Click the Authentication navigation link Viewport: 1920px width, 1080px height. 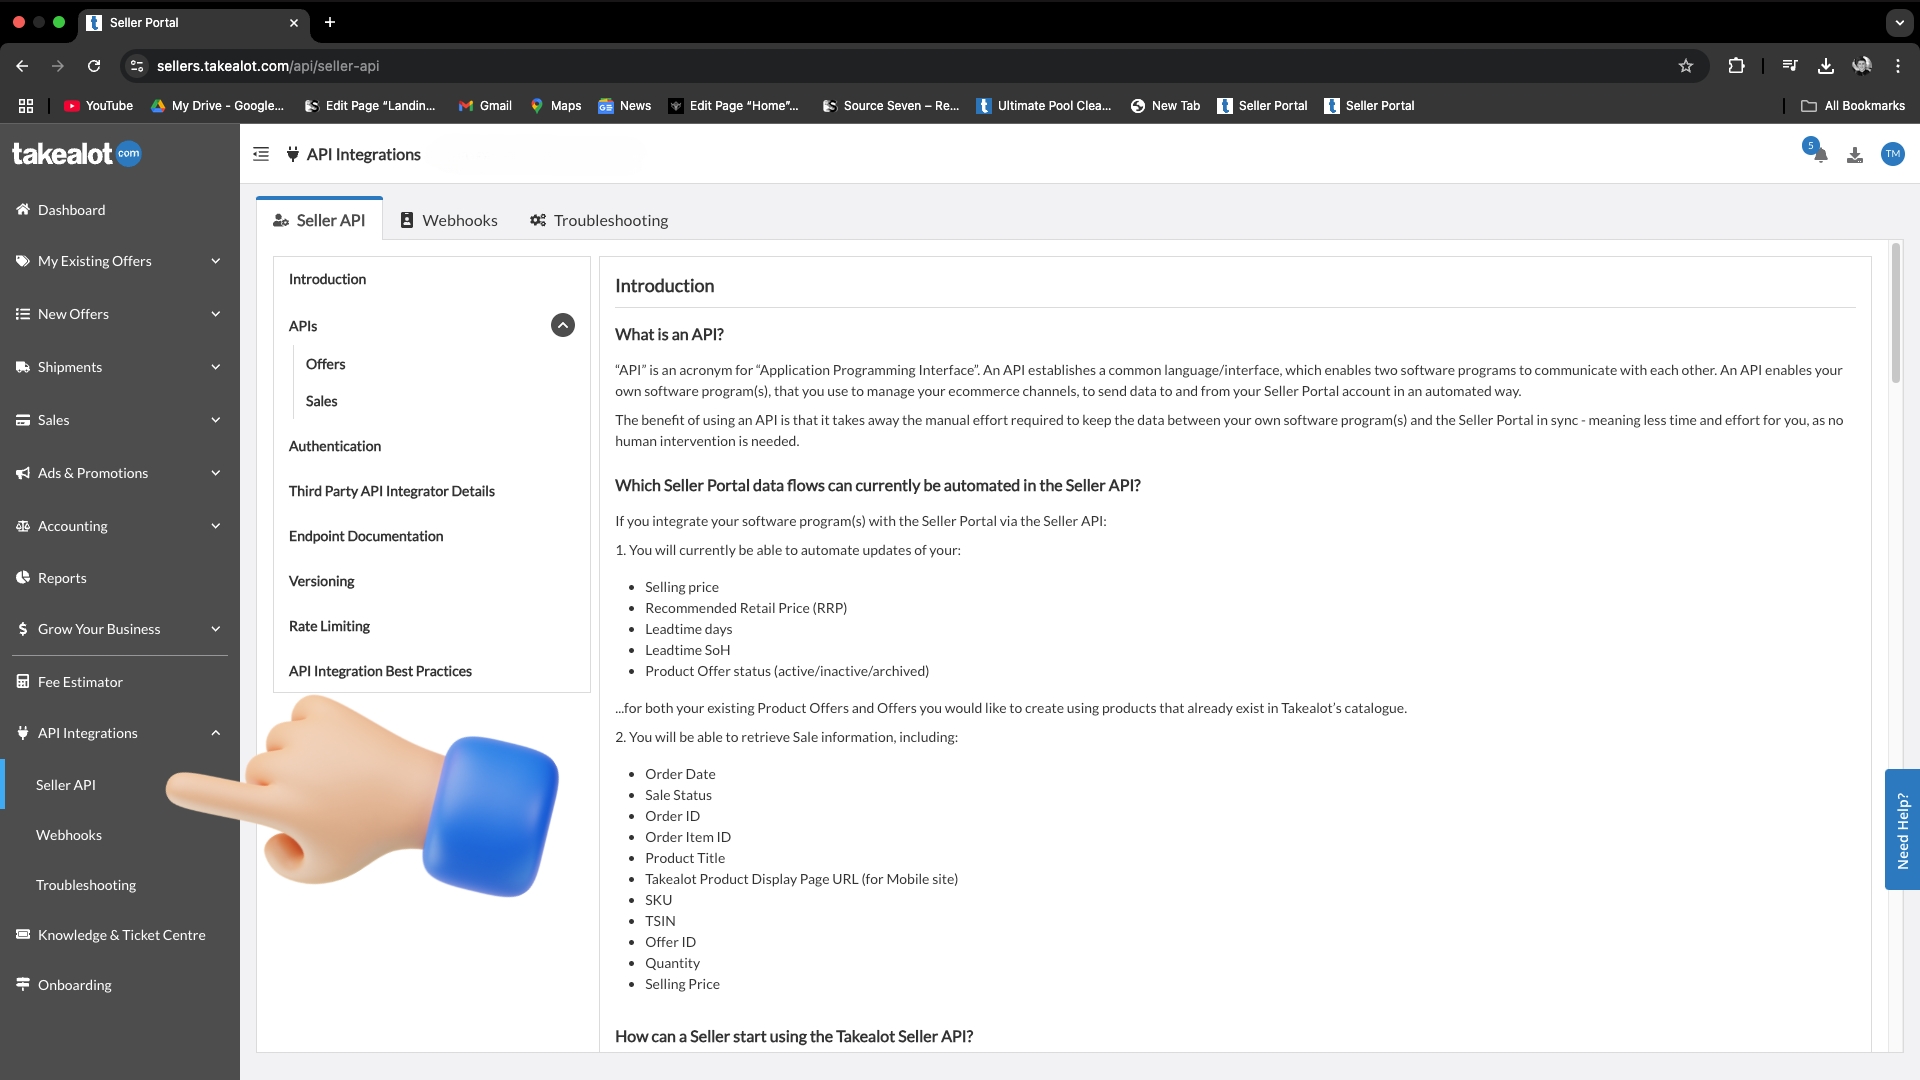point(334,446)
